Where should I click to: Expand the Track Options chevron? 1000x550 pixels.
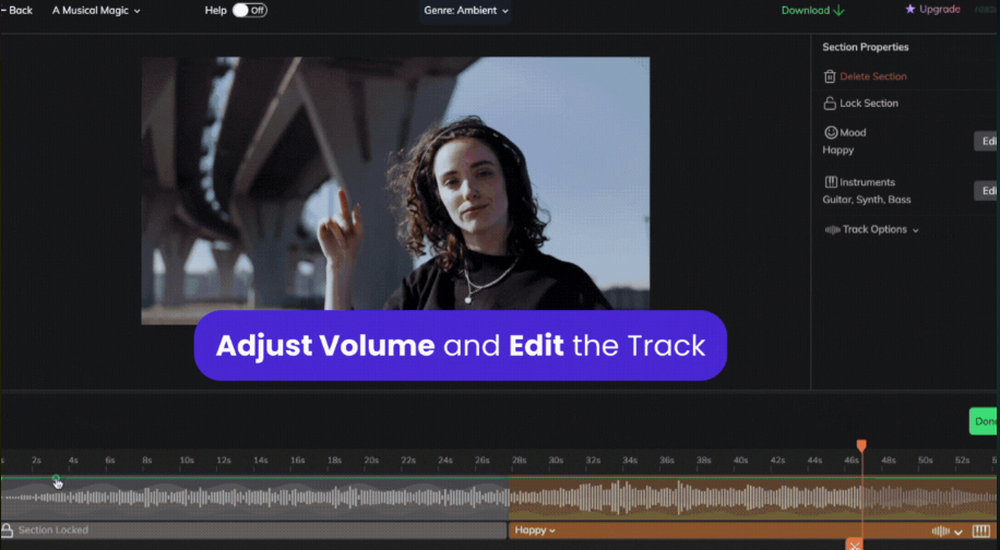click(916, 230)
